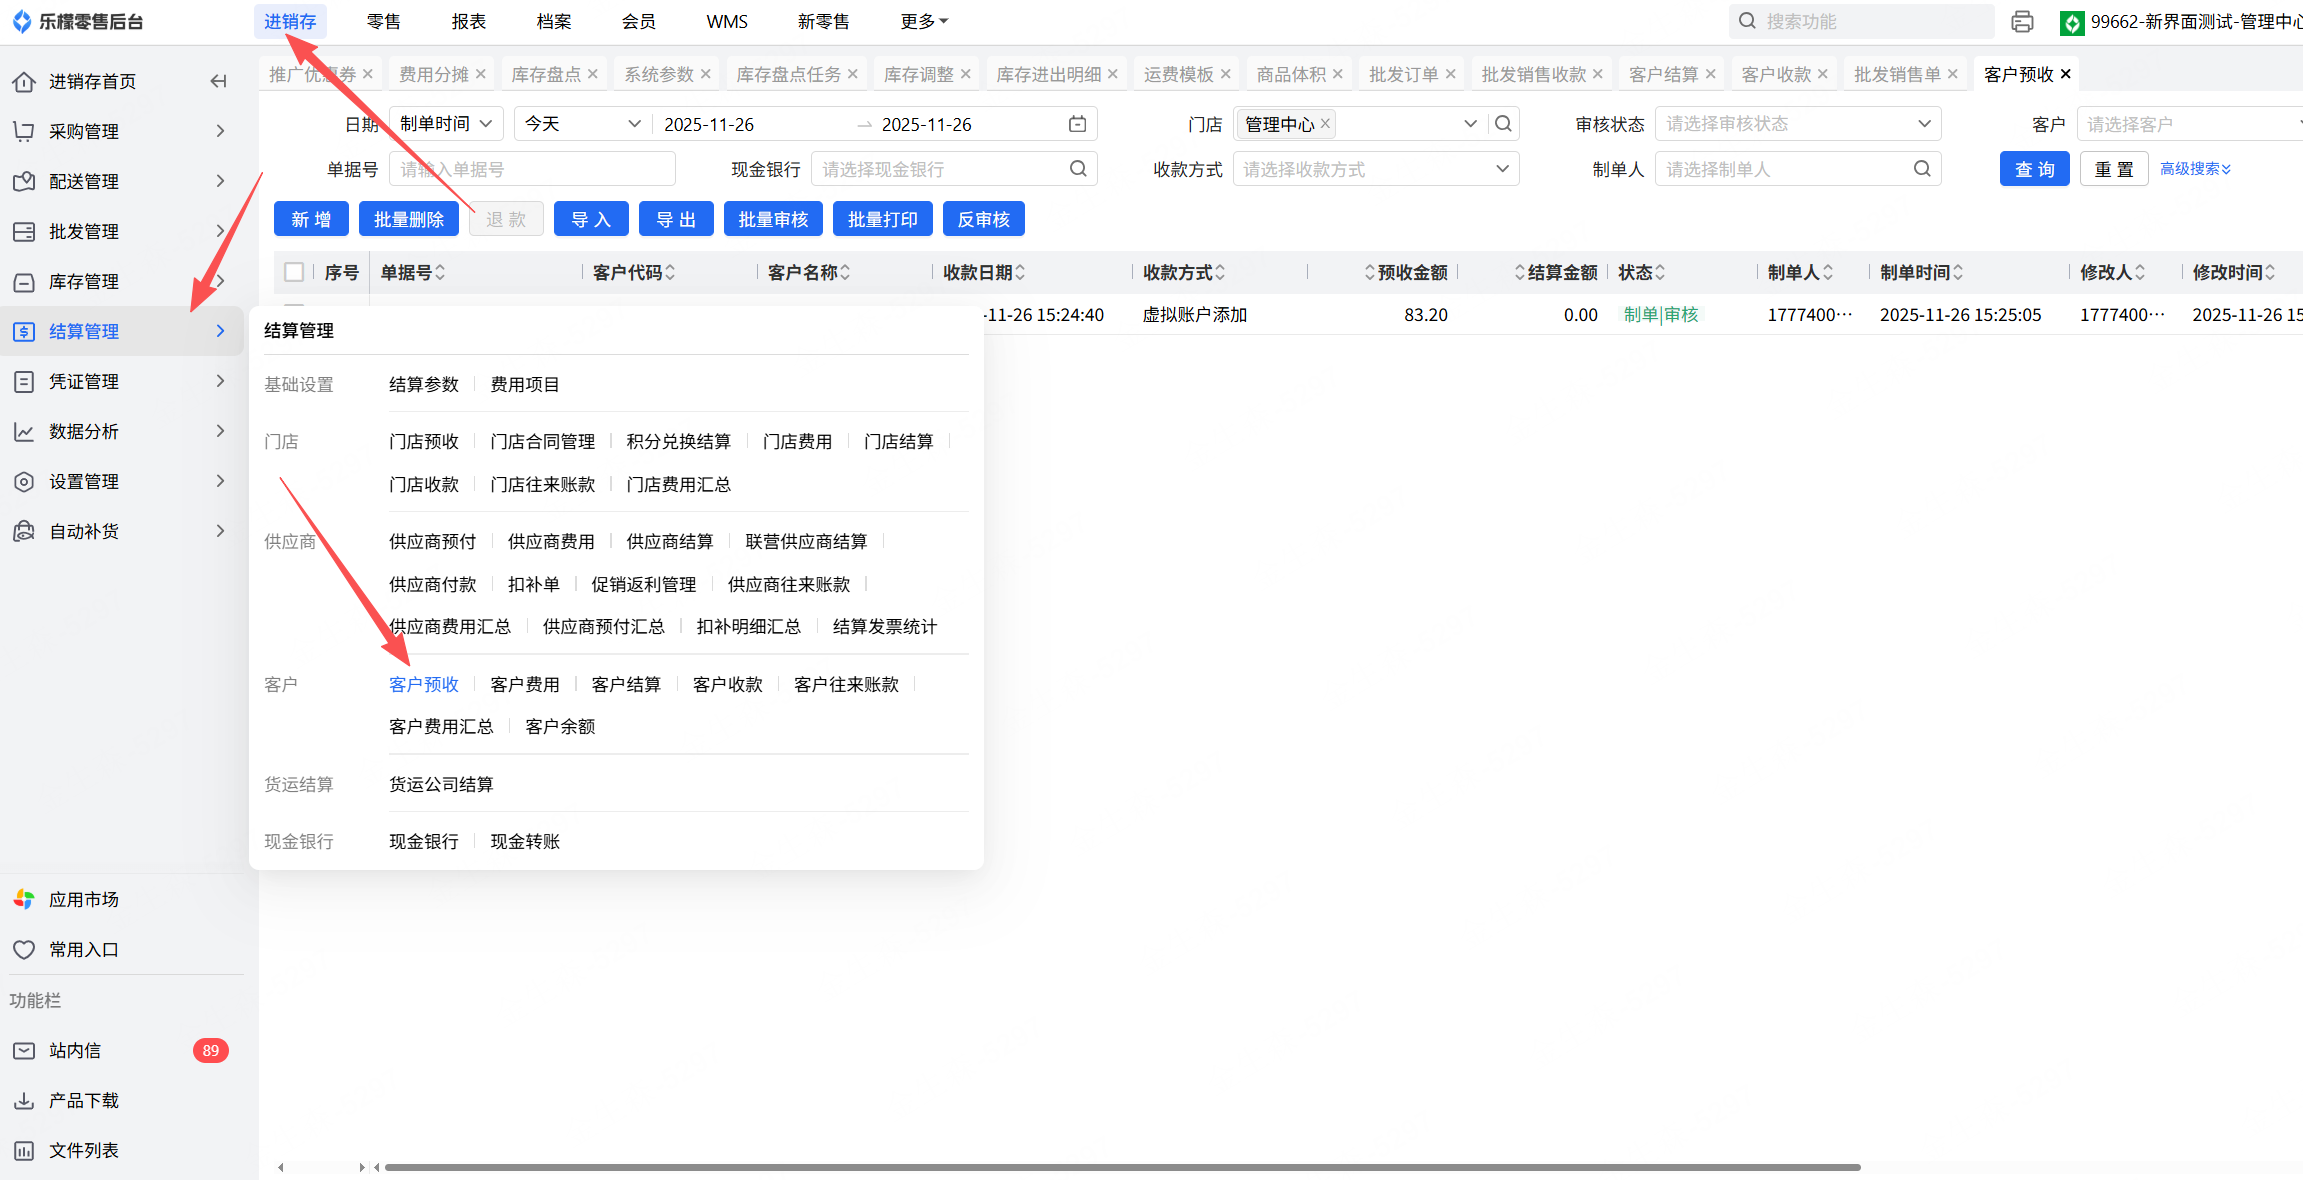Viewport: 2303px width, 1180px height.
Task: Click the 批量审核 button
Action: [x=773, y=219]
